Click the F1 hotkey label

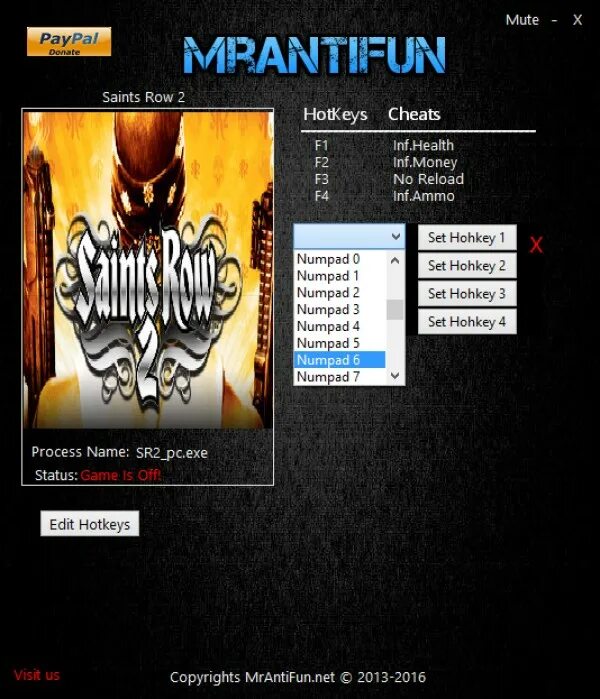(321, 145)
